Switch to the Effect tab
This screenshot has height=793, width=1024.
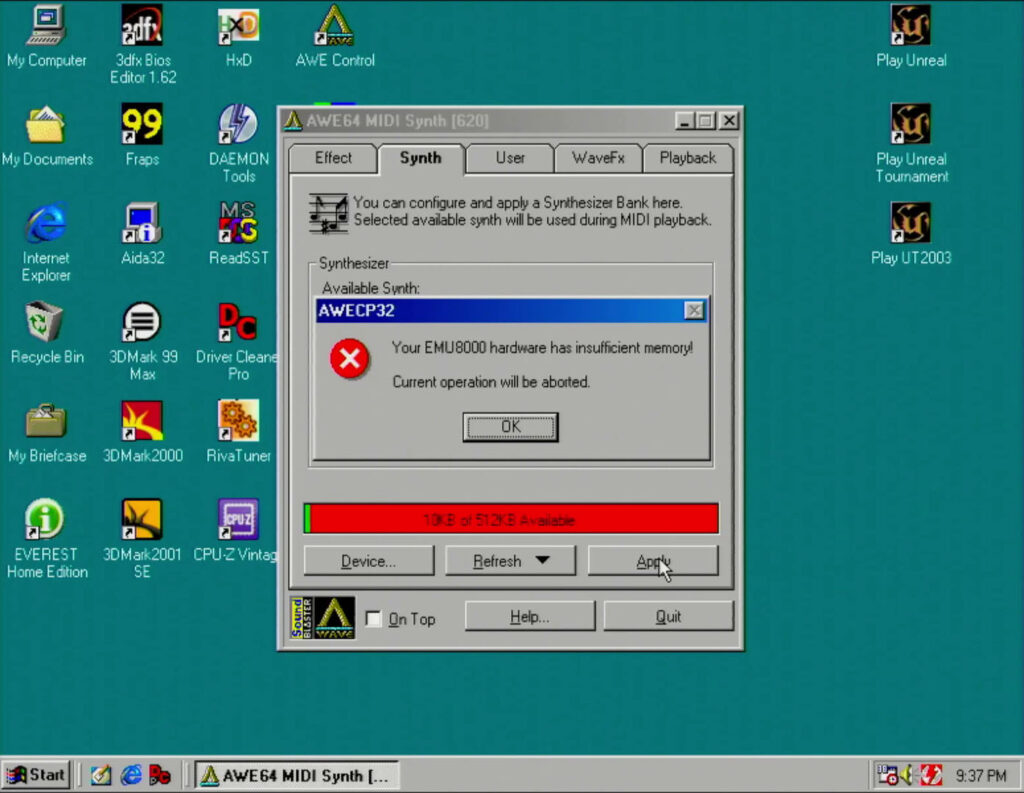coord(333,159)
